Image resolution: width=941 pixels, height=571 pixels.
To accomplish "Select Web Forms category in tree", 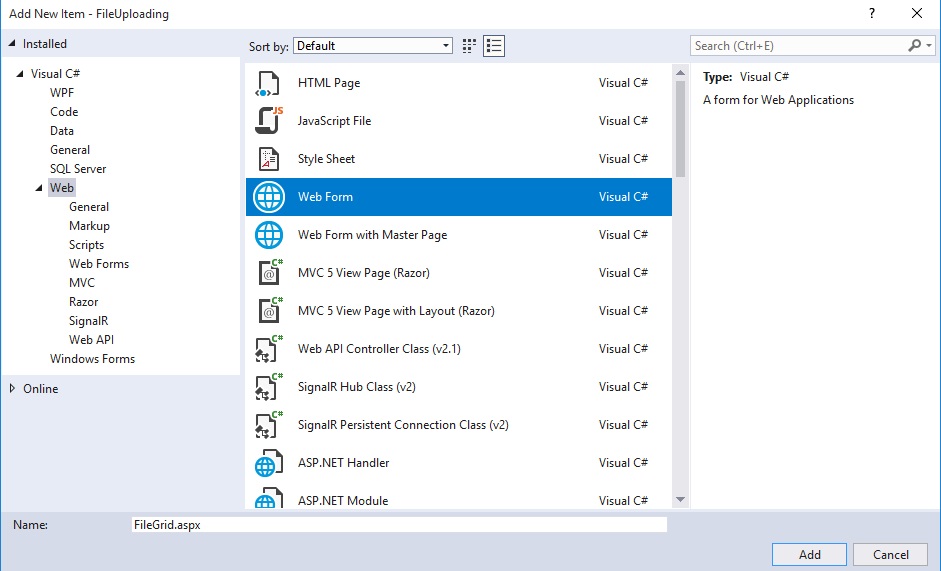I will click(99, 264).
